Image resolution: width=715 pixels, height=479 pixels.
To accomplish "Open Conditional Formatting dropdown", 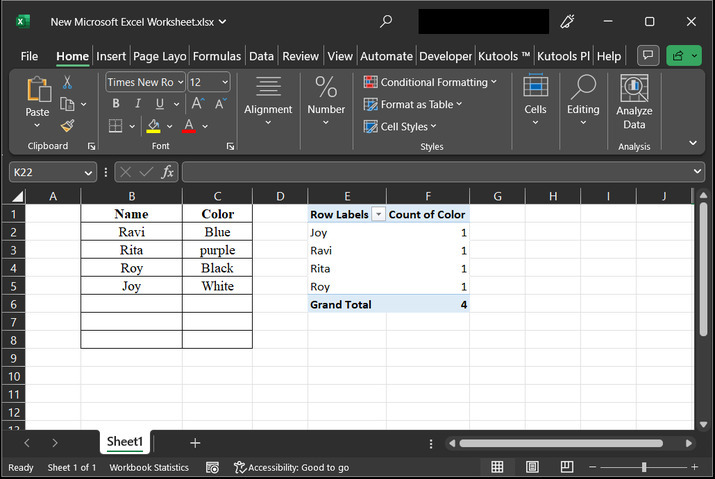I will coord(430,83).
